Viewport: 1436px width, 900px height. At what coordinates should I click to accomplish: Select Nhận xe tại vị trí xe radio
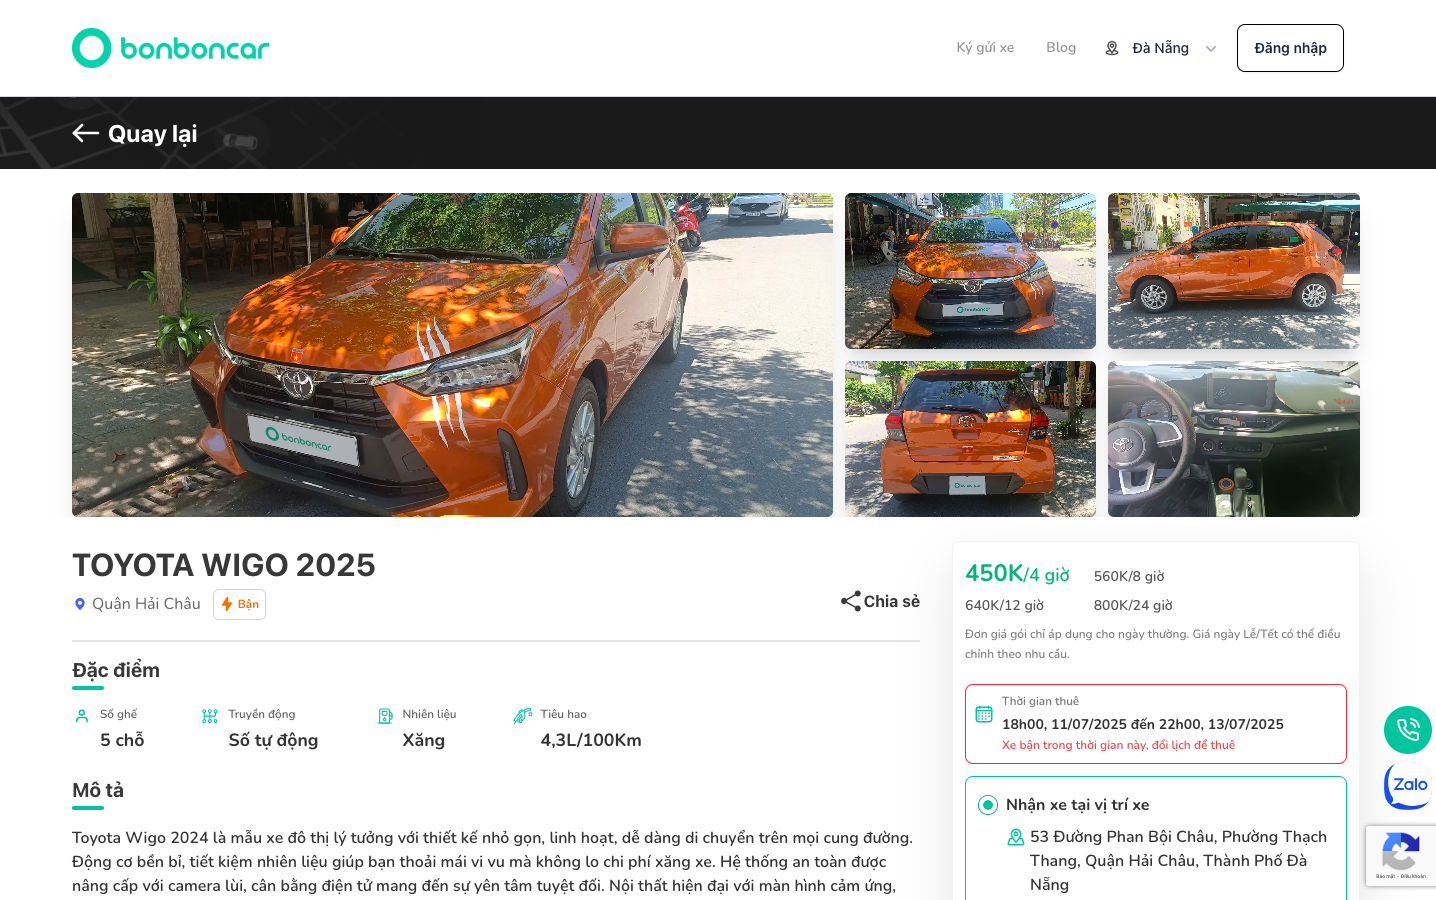click(988, 805)
